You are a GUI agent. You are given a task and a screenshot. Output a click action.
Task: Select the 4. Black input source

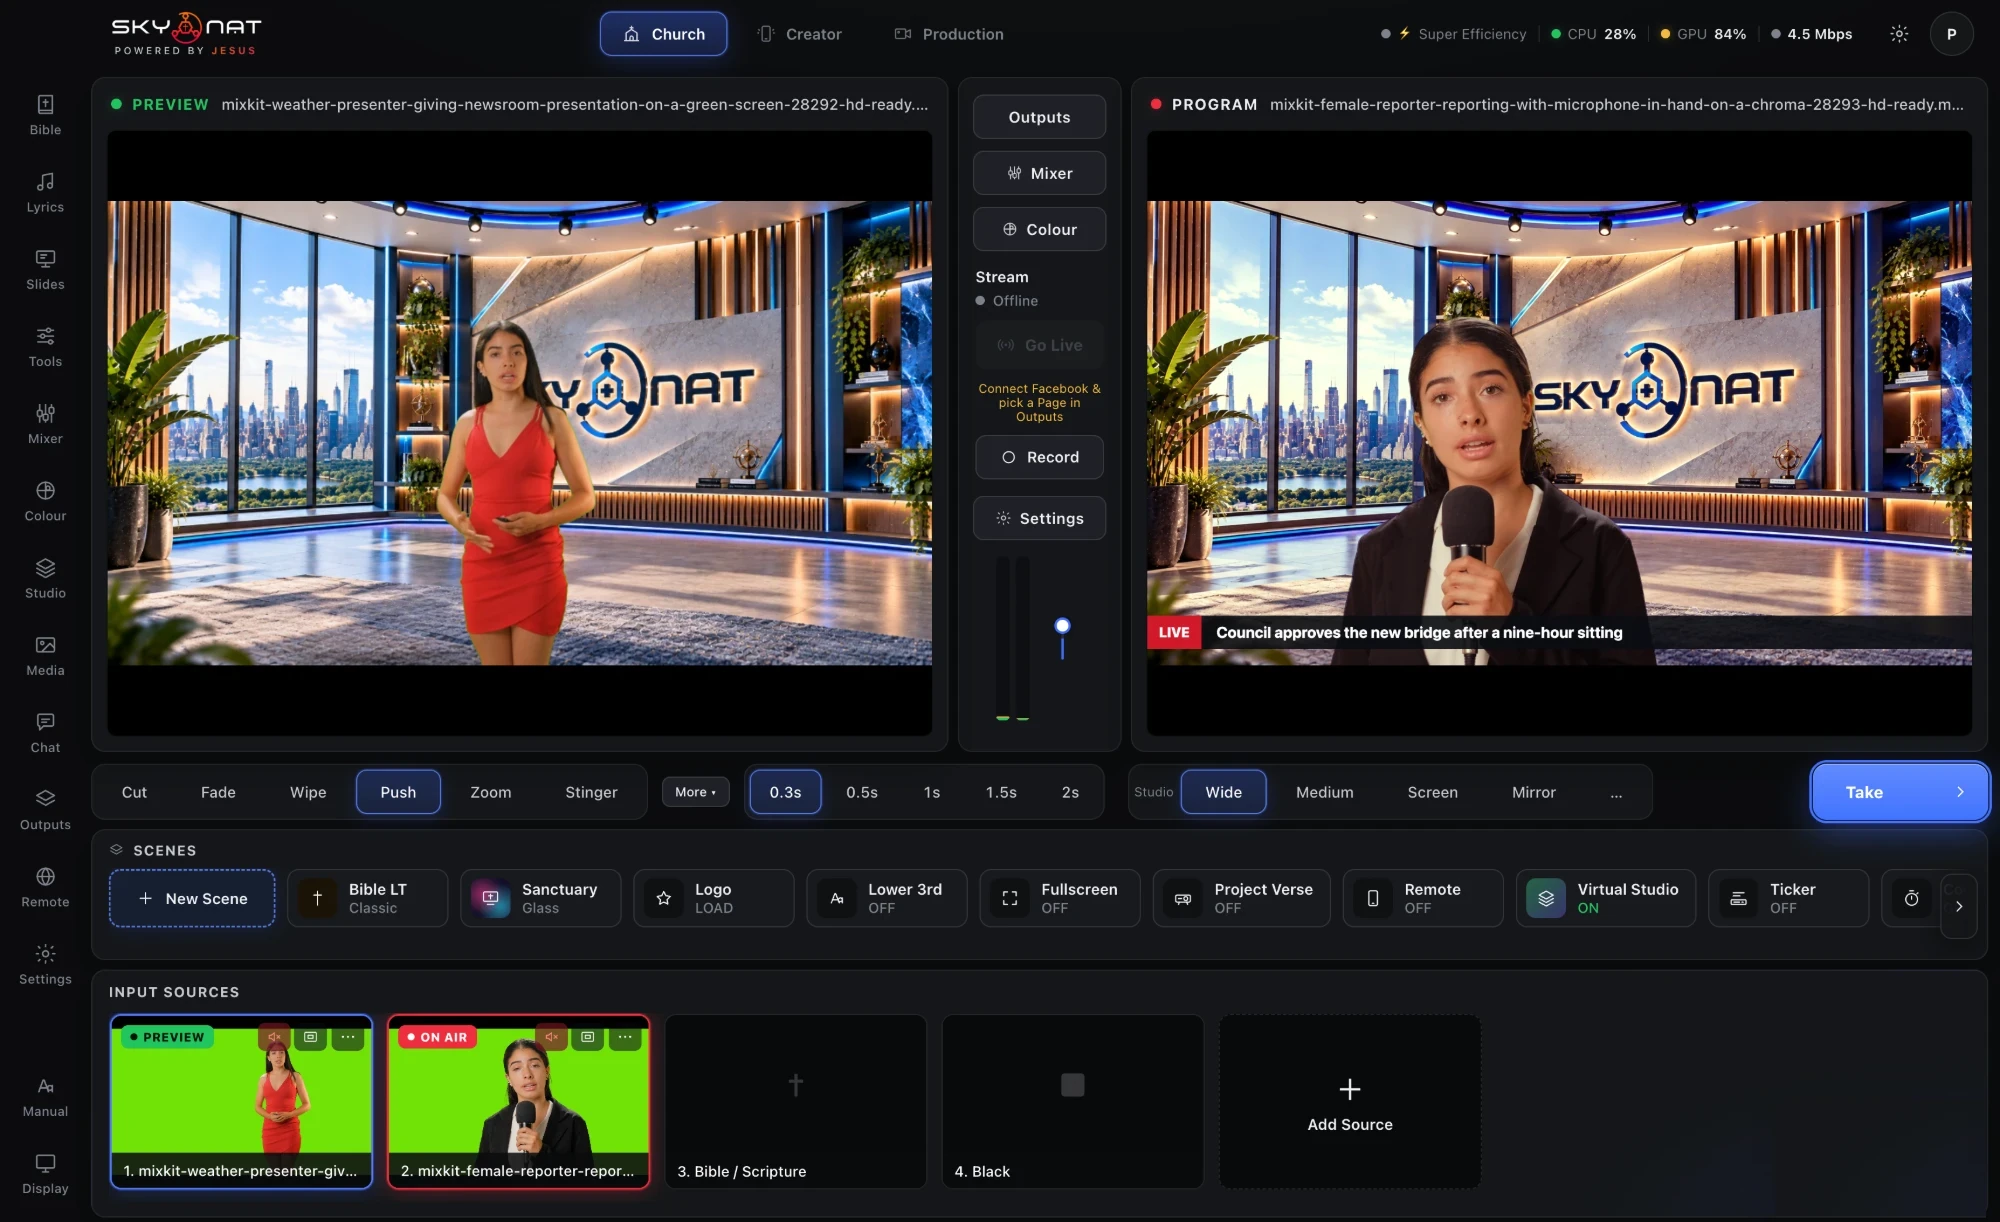[x=1072, y=1102]
